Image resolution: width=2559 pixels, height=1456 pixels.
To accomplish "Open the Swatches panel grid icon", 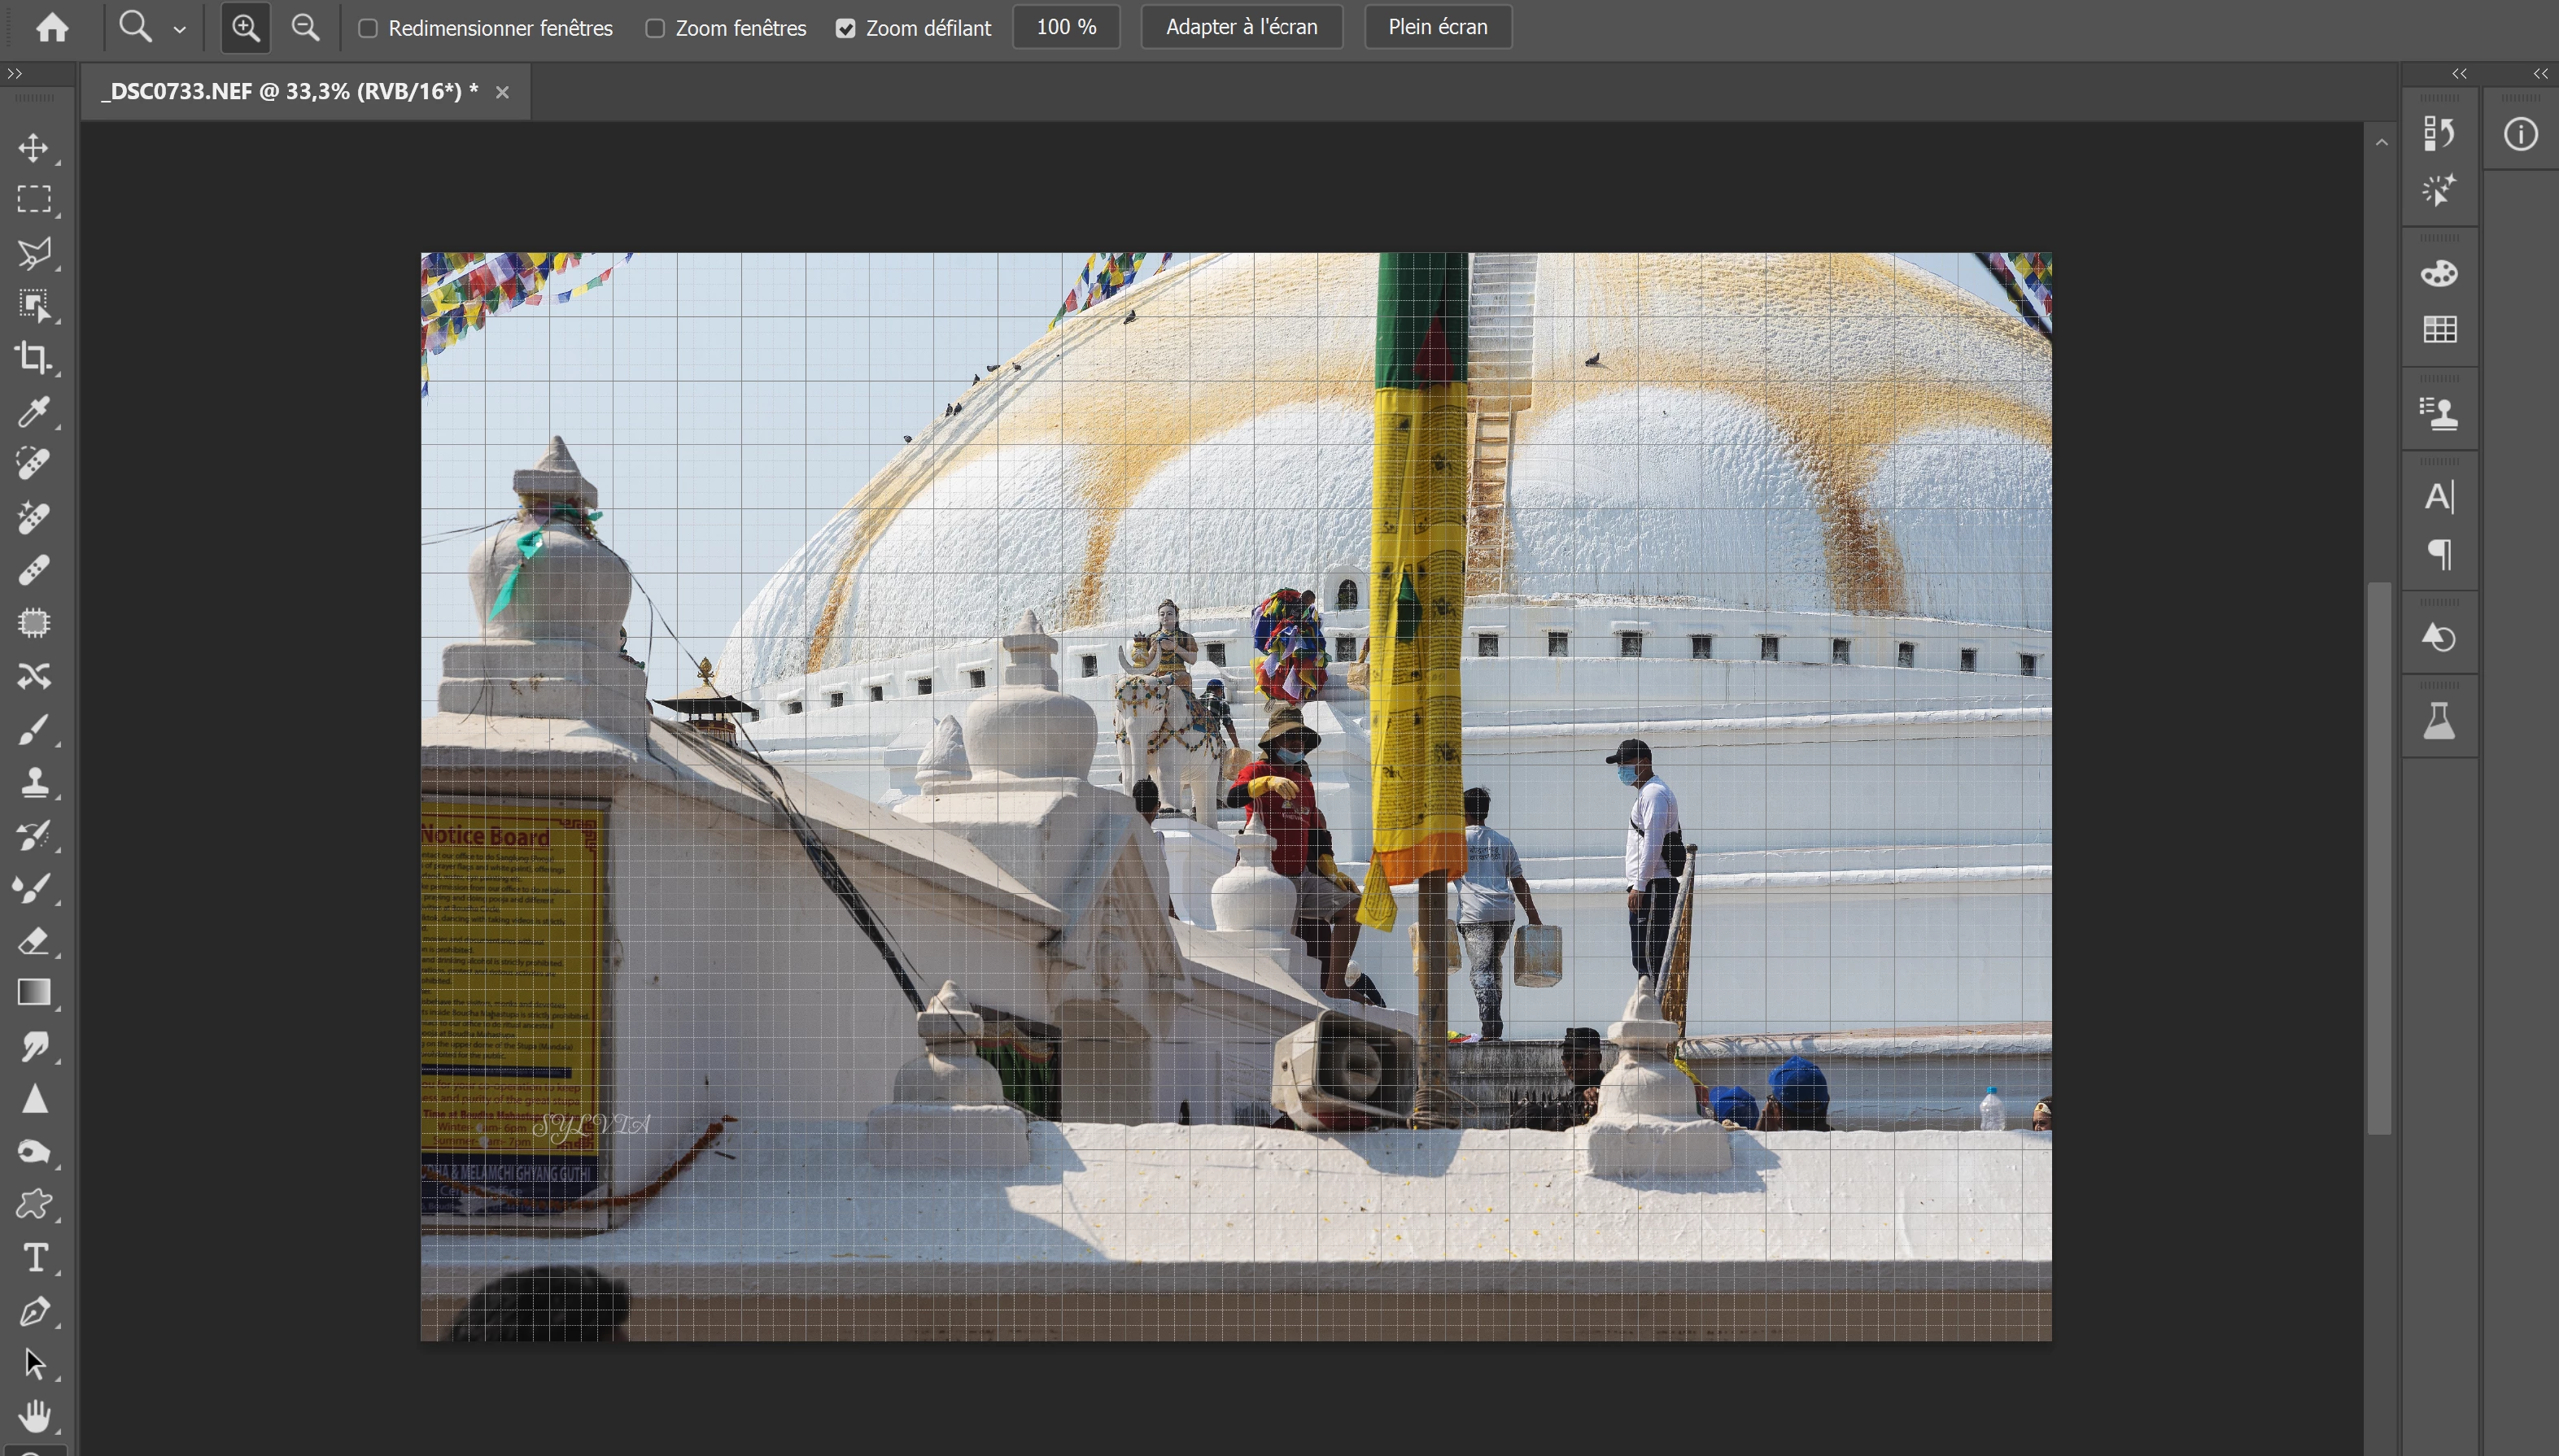I will pos(2439,329).
